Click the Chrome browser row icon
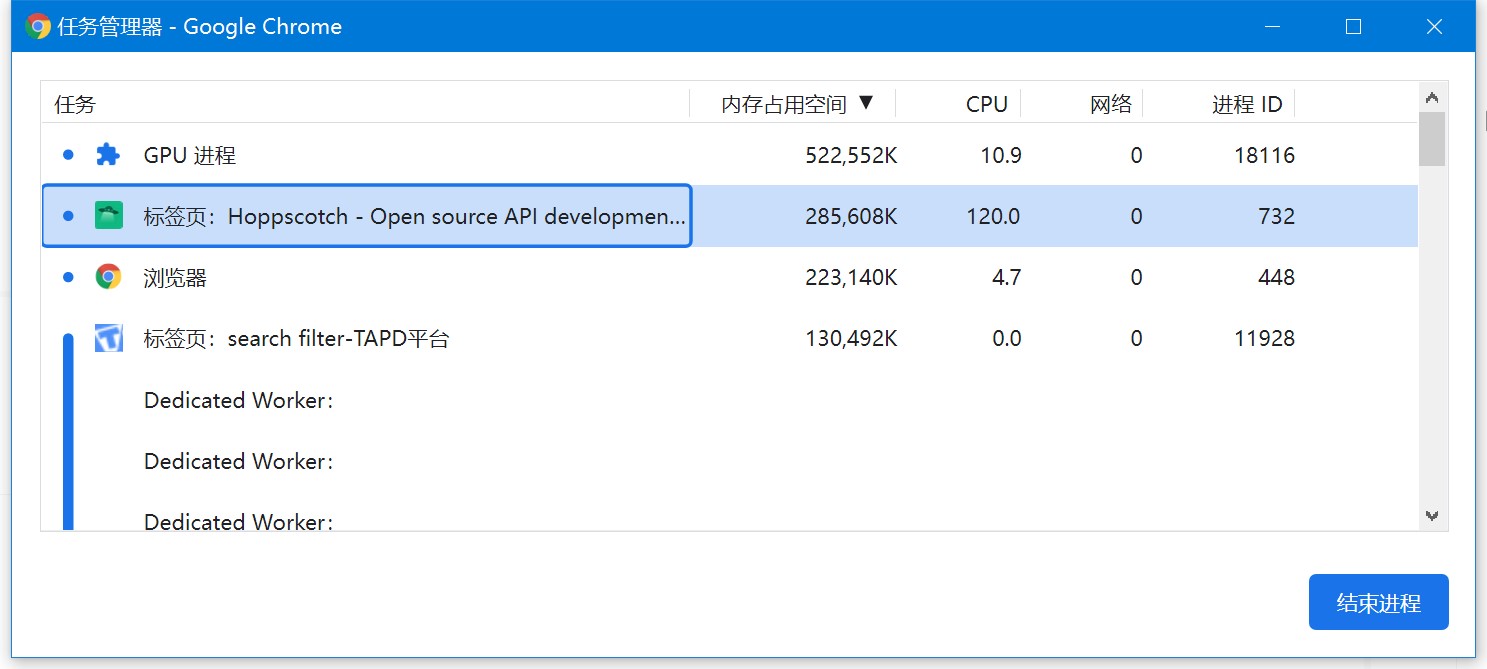This screenshot has height=669, width=1487. point(108,277)
